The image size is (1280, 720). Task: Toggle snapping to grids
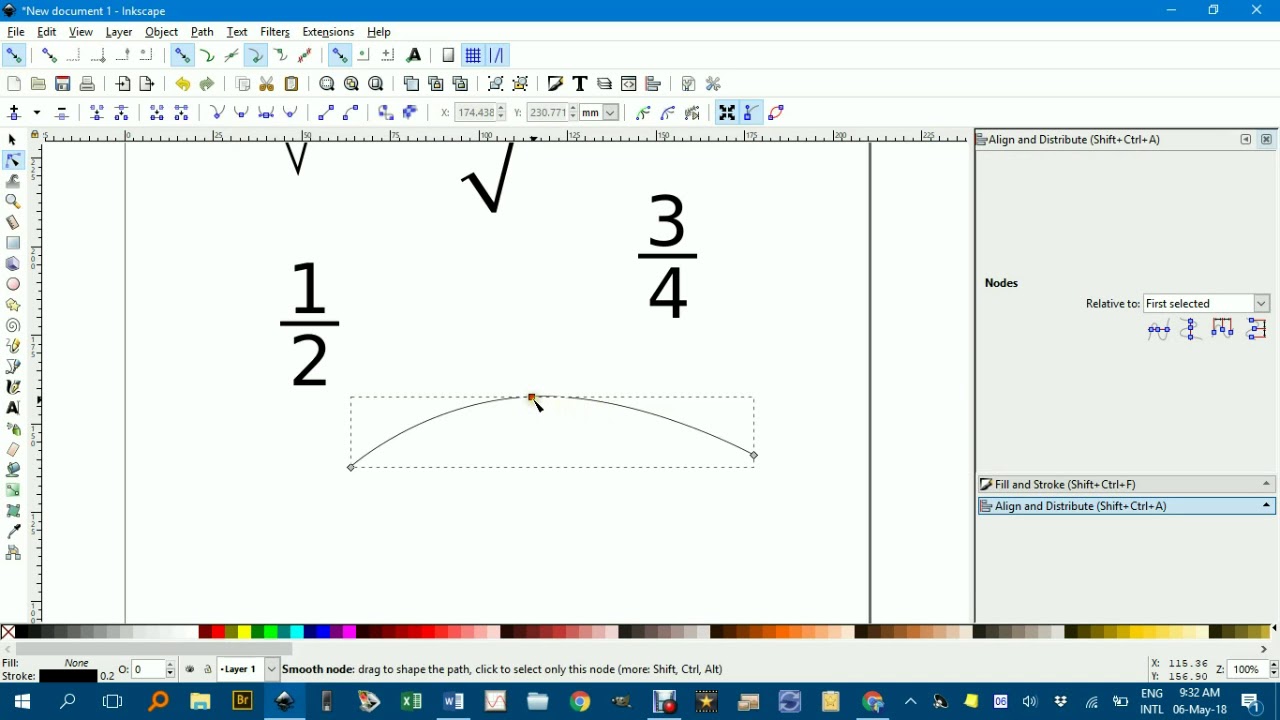[473, 55]
